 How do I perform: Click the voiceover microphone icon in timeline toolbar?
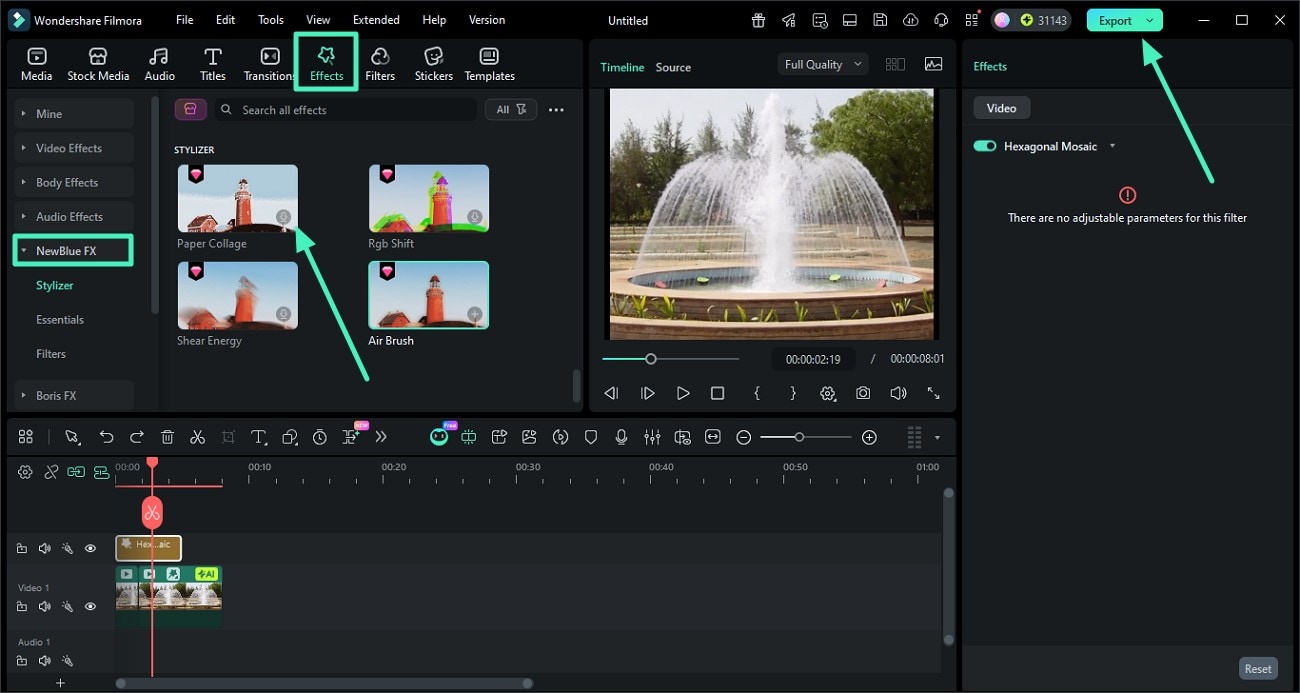tap(621, 437)
